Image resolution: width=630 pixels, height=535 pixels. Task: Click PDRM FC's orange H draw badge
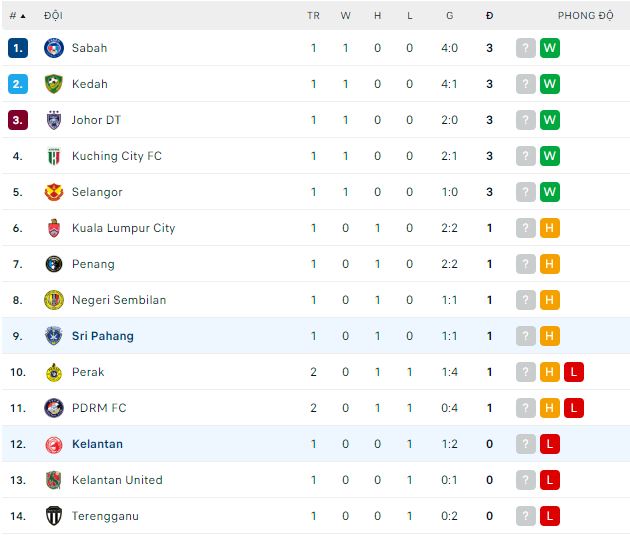[x=549, y=408]
